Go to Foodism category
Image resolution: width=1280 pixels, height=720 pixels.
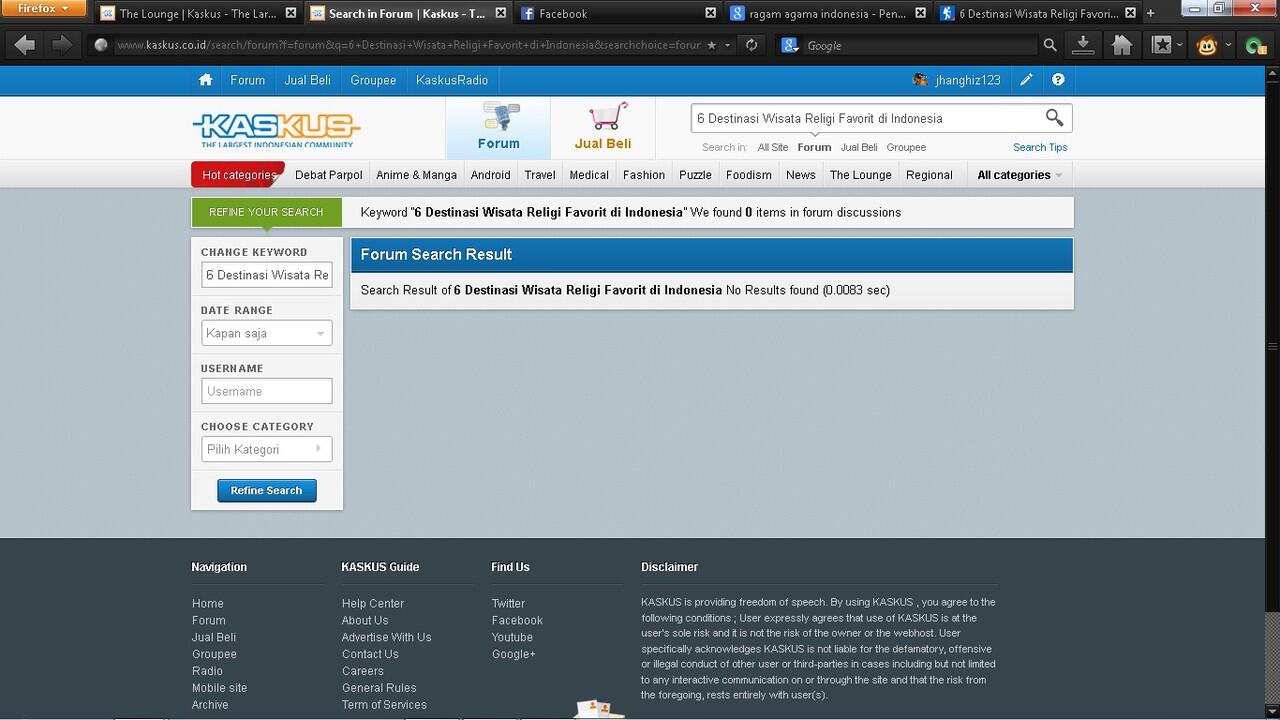749,175
